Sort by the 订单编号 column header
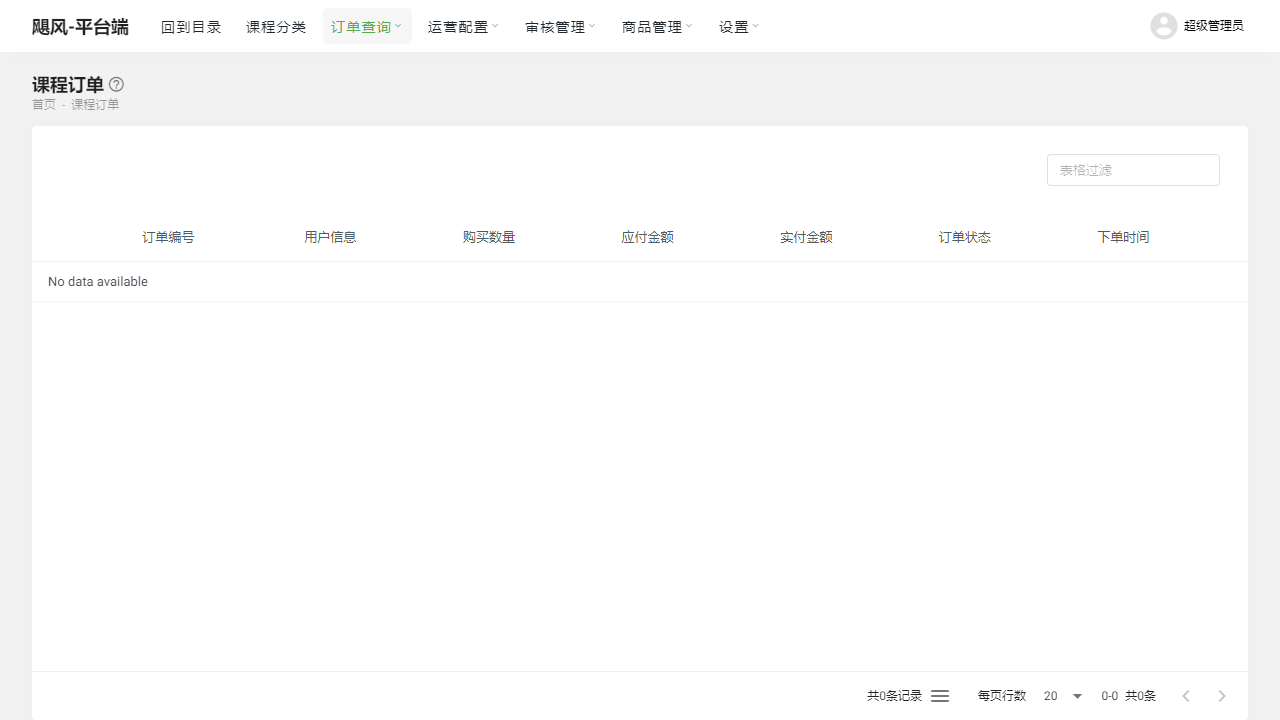1280x720 pixels. tap(168, 237)
